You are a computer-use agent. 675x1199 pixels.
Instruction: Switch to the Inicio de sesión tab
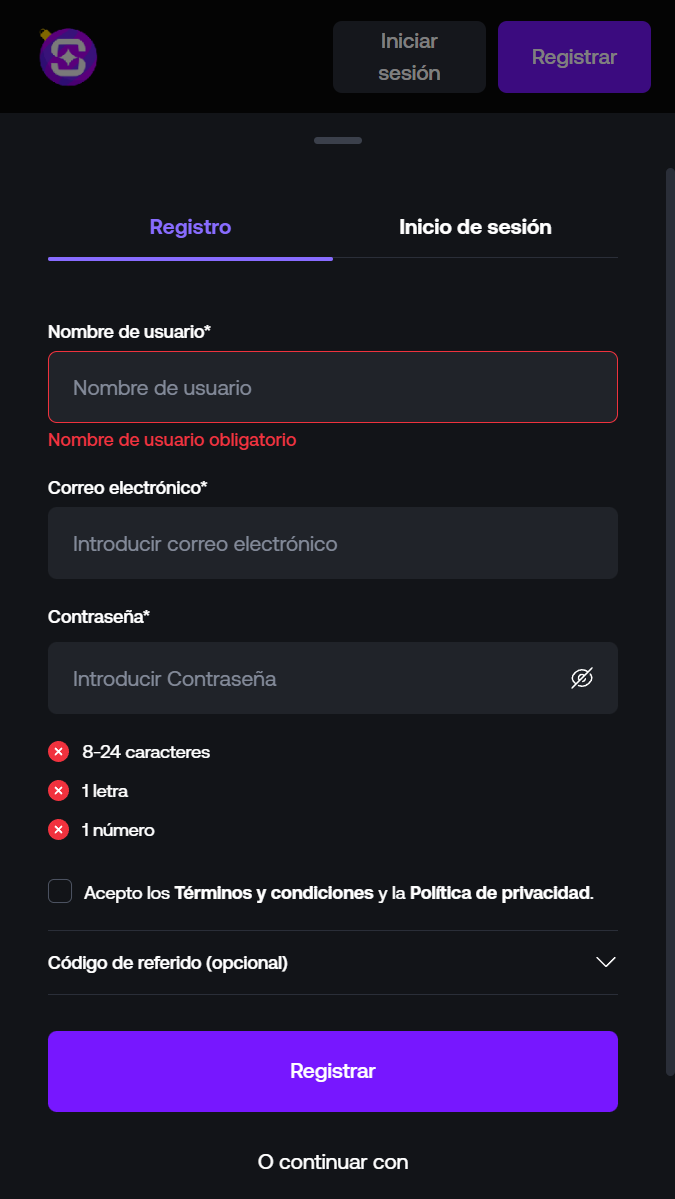(475, 227)
